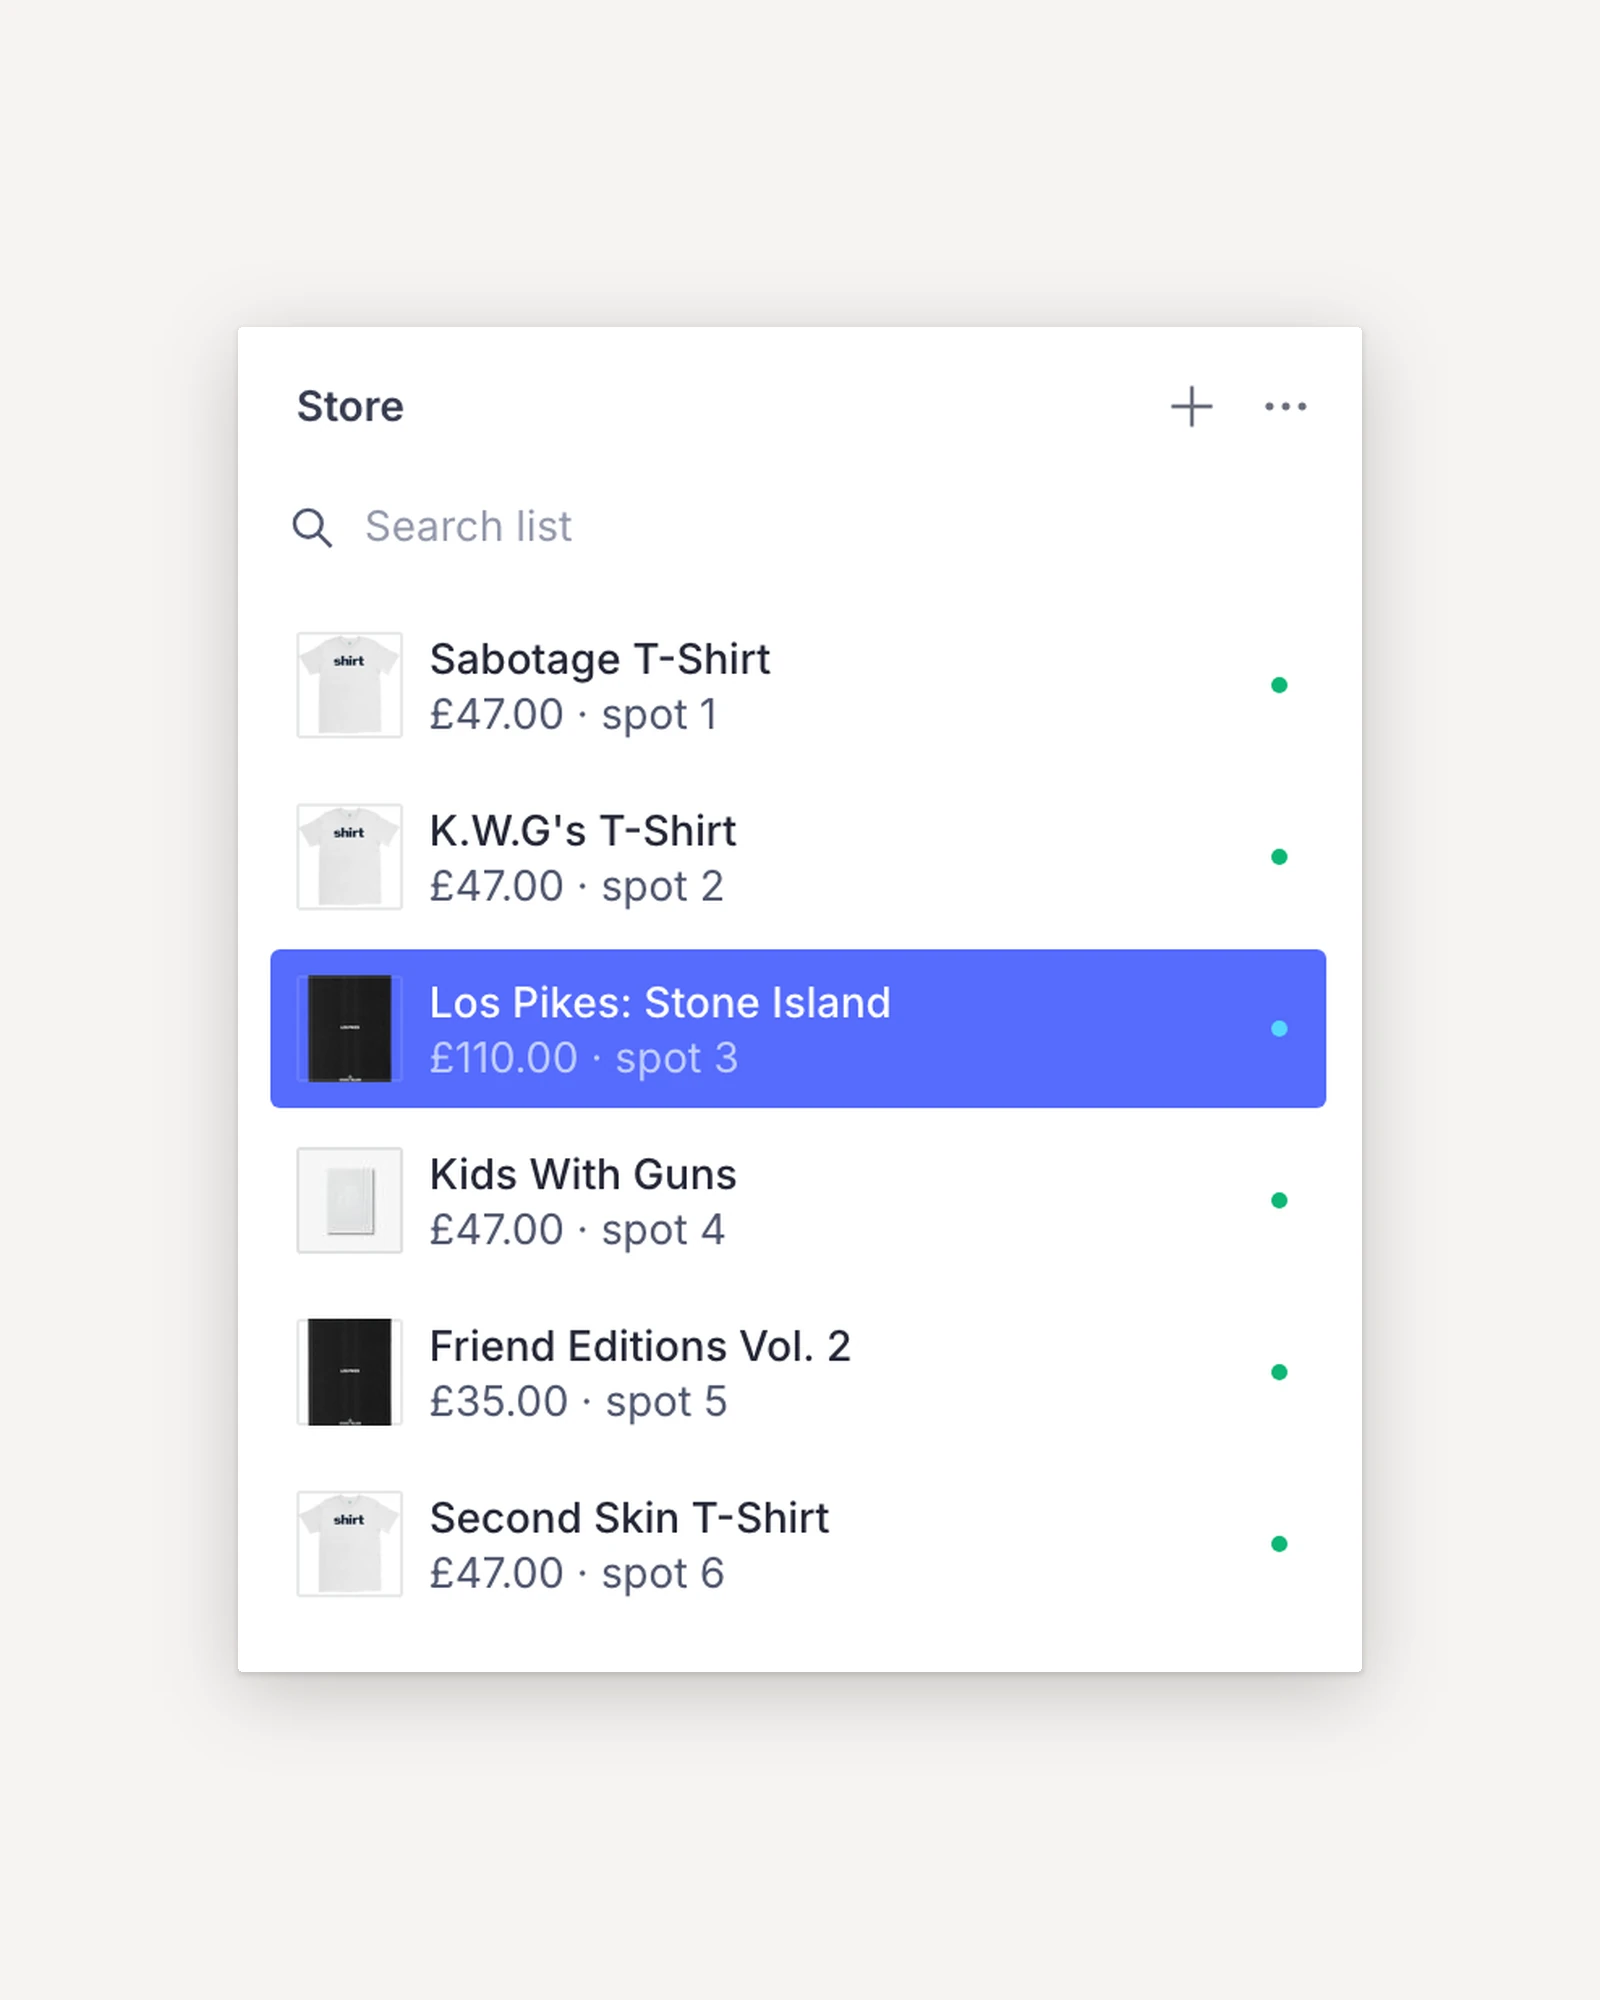The width and height of the screenshot is (1600, 2000).
Task: Open the K.W.G's T-Shirt thumbnail
Action: click(349, 857)
